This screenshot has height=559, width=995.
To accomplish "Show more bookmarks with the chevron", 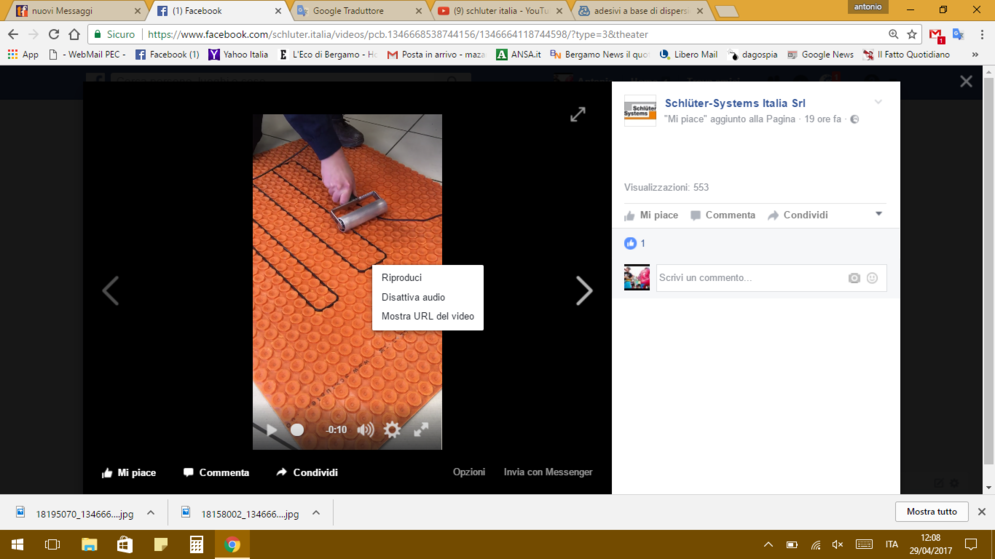I will pos(975,55).
